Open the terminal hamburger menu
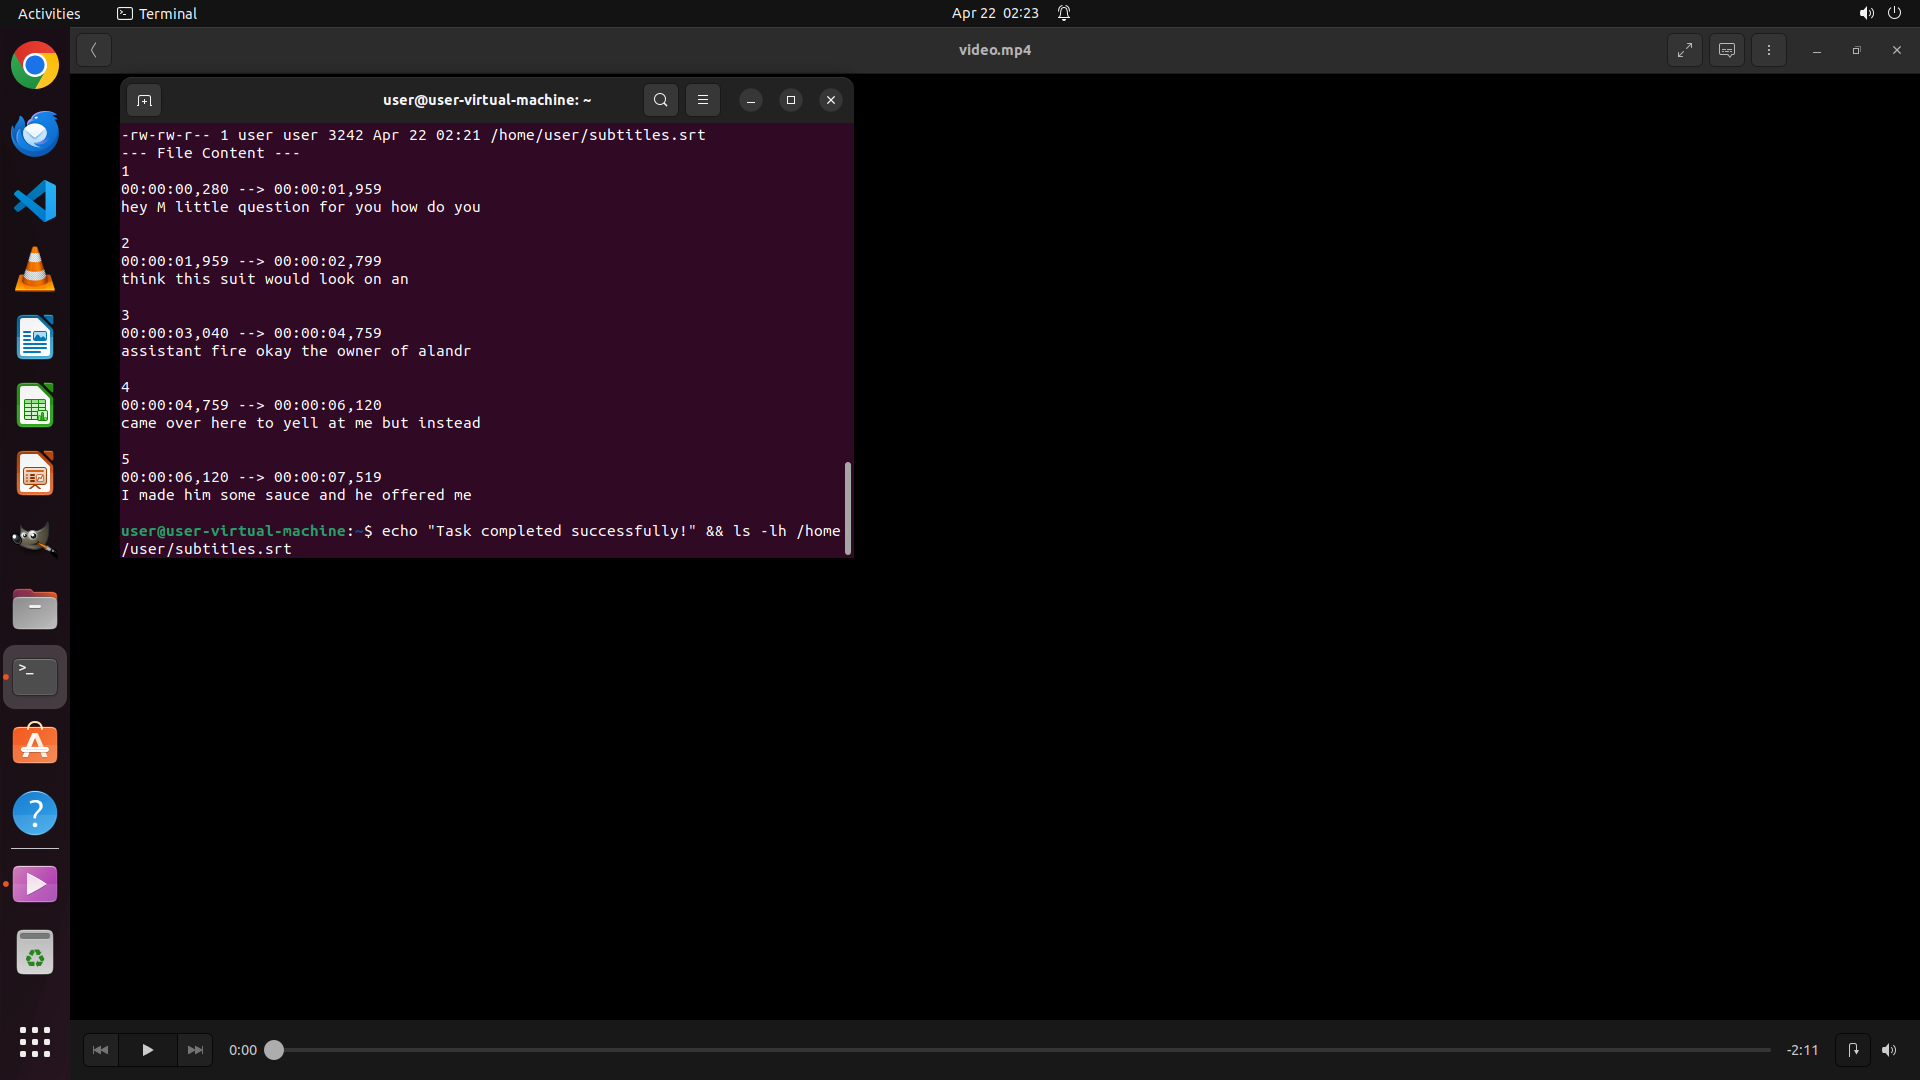Screen dimensions: 1920x1080 tap(703, 100)
